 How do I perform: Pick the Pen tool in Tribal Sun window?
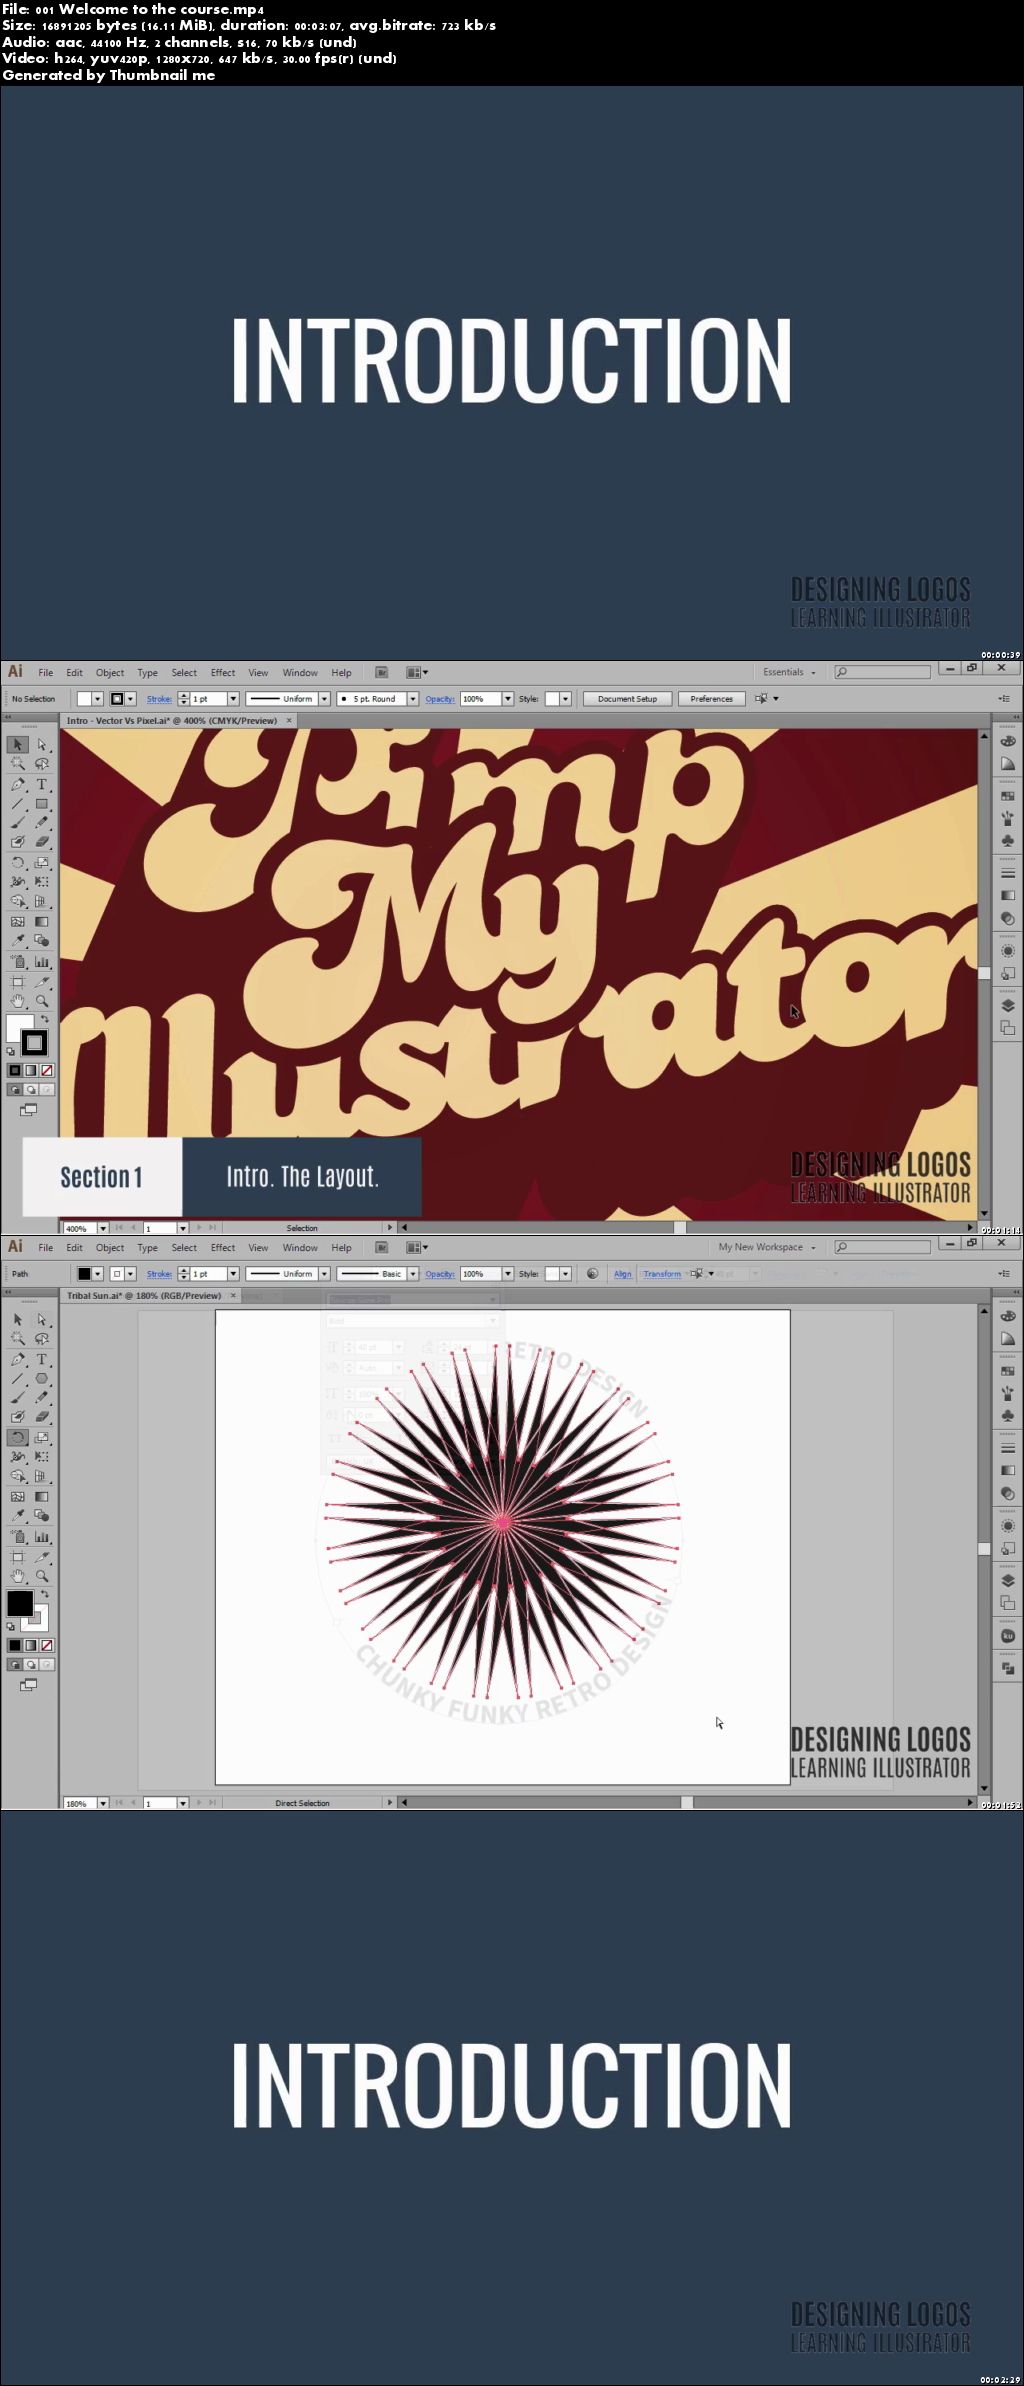(18, 1359)
